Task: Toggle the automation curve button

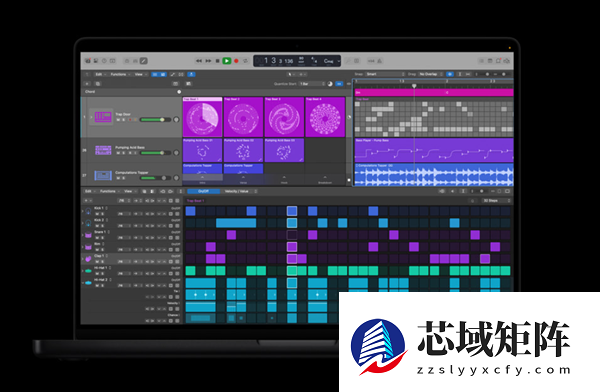Action: (x=173, y=74)
